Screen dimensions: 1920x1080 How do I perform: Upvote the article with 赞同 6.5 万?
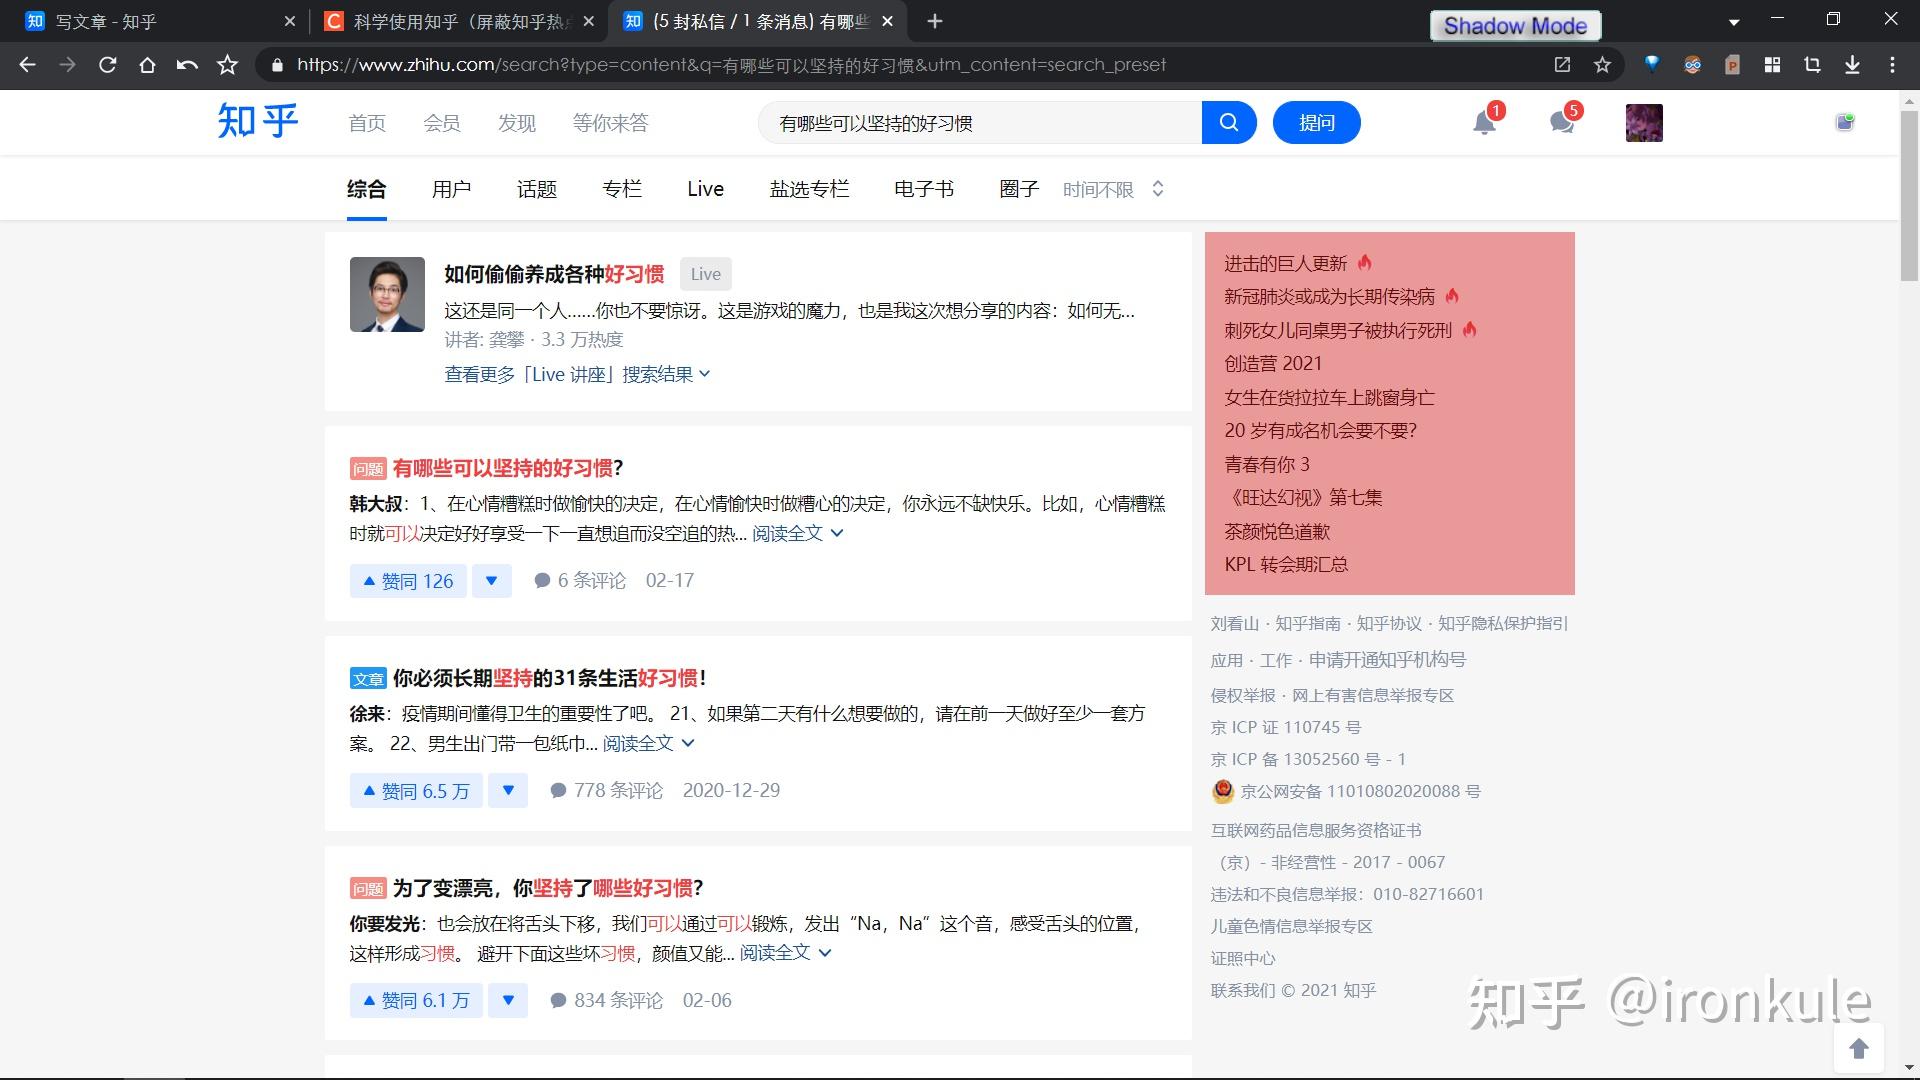coord(416,791)
